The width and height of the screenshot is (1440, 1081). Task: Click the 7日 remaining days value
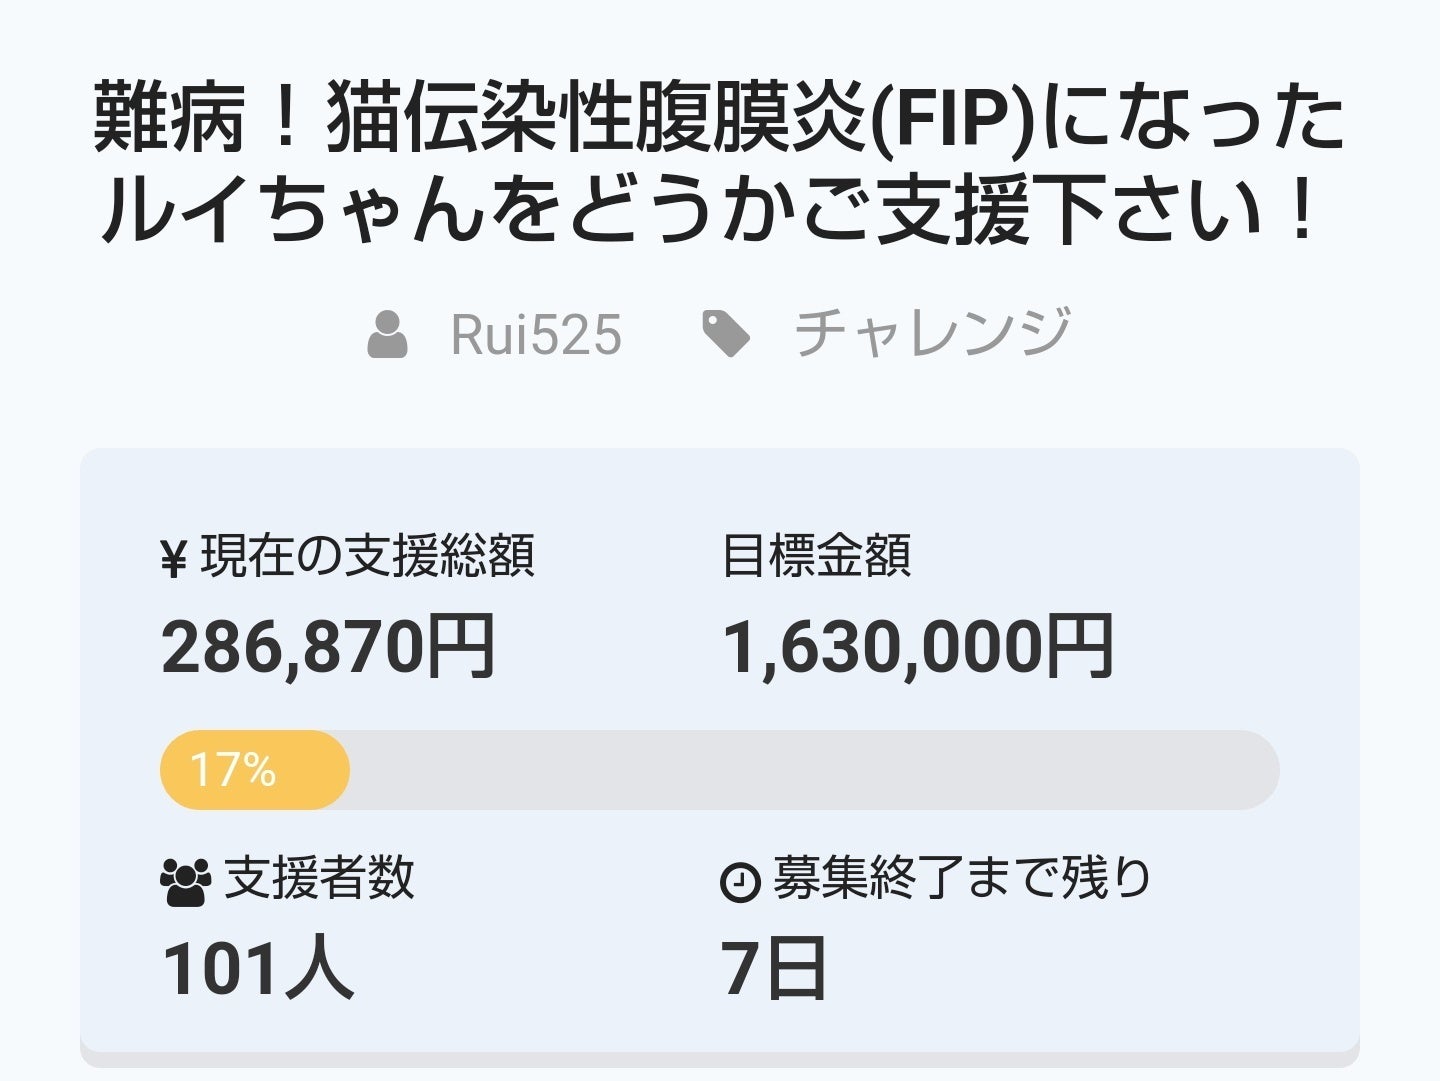[x=773, y=969]
